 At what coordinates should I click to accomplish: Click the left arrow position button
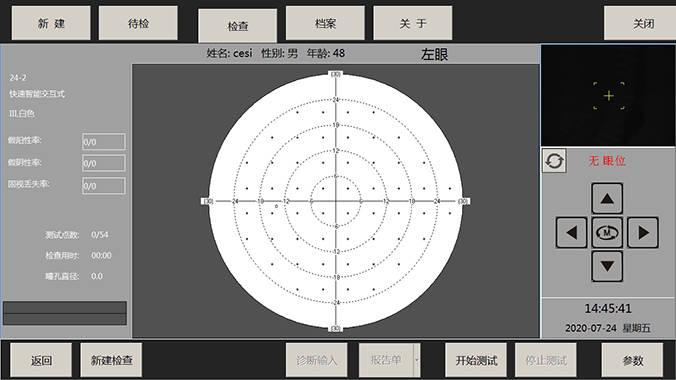[572, 232]
